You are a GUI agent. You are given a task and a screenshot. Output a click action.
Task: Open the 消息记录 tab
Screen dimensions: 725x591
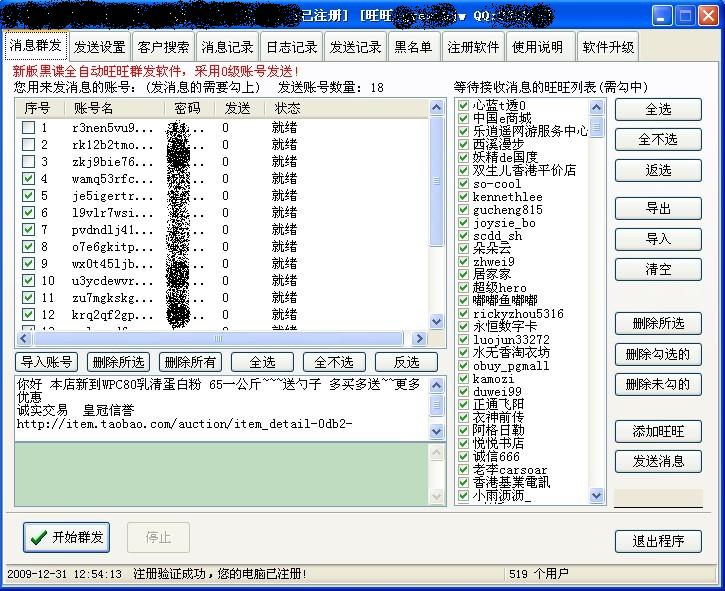click(227, 47)
